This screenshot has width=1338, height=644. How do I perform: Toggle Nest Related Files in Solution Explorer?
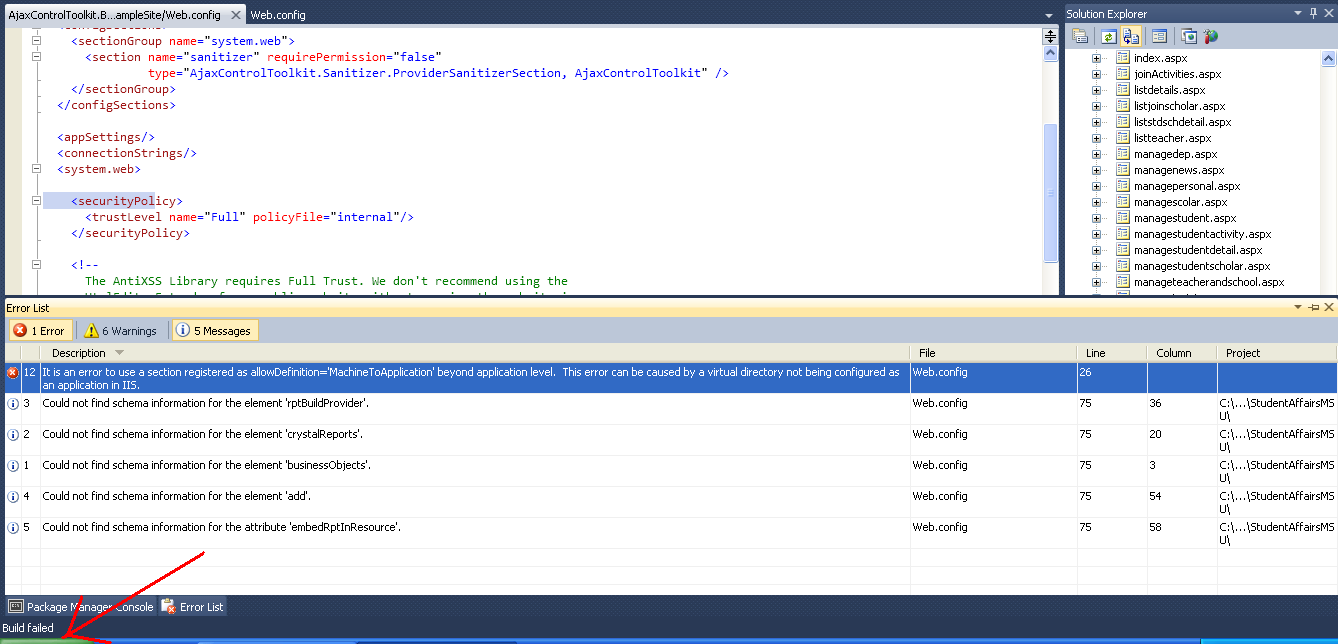coord(1131,36)
